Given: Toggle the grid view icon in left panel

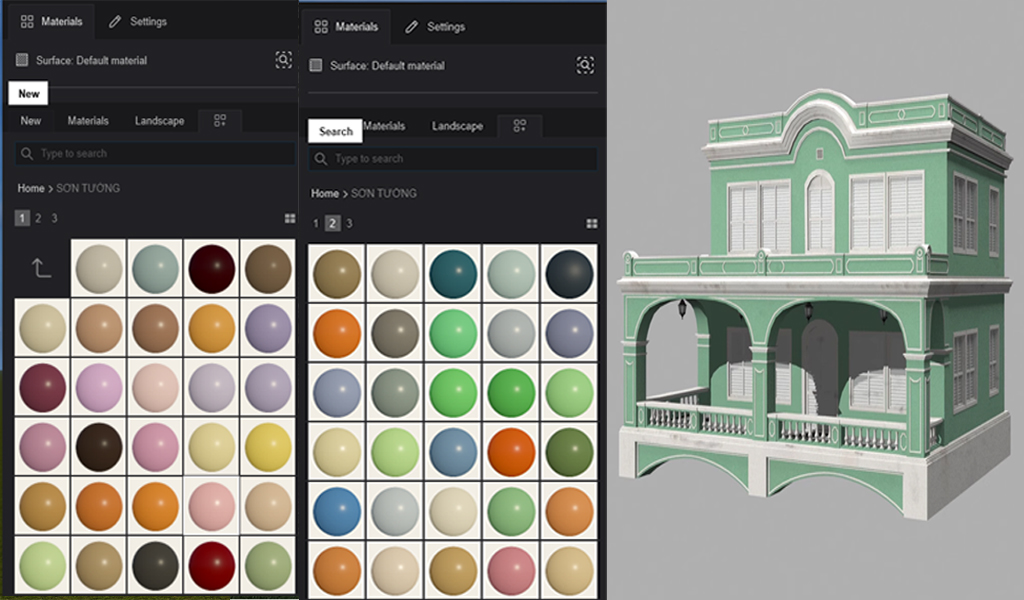Looking at the screenshot, I should point(290,218).
